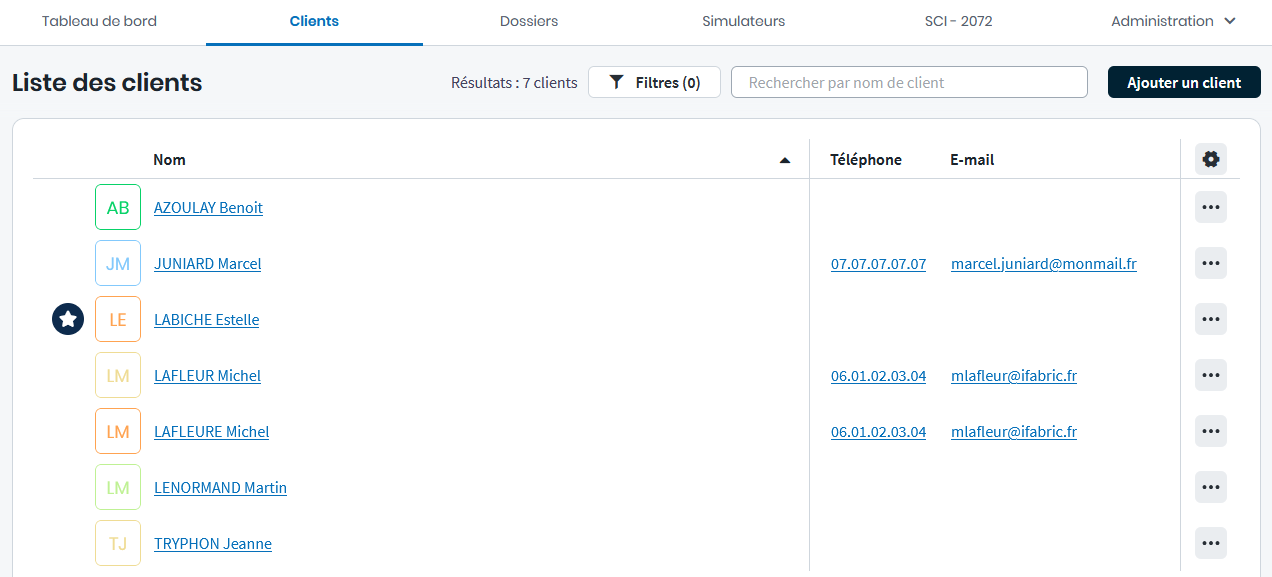
Task: Toggle the Nom column sort arrow
Action: [785, 160]
